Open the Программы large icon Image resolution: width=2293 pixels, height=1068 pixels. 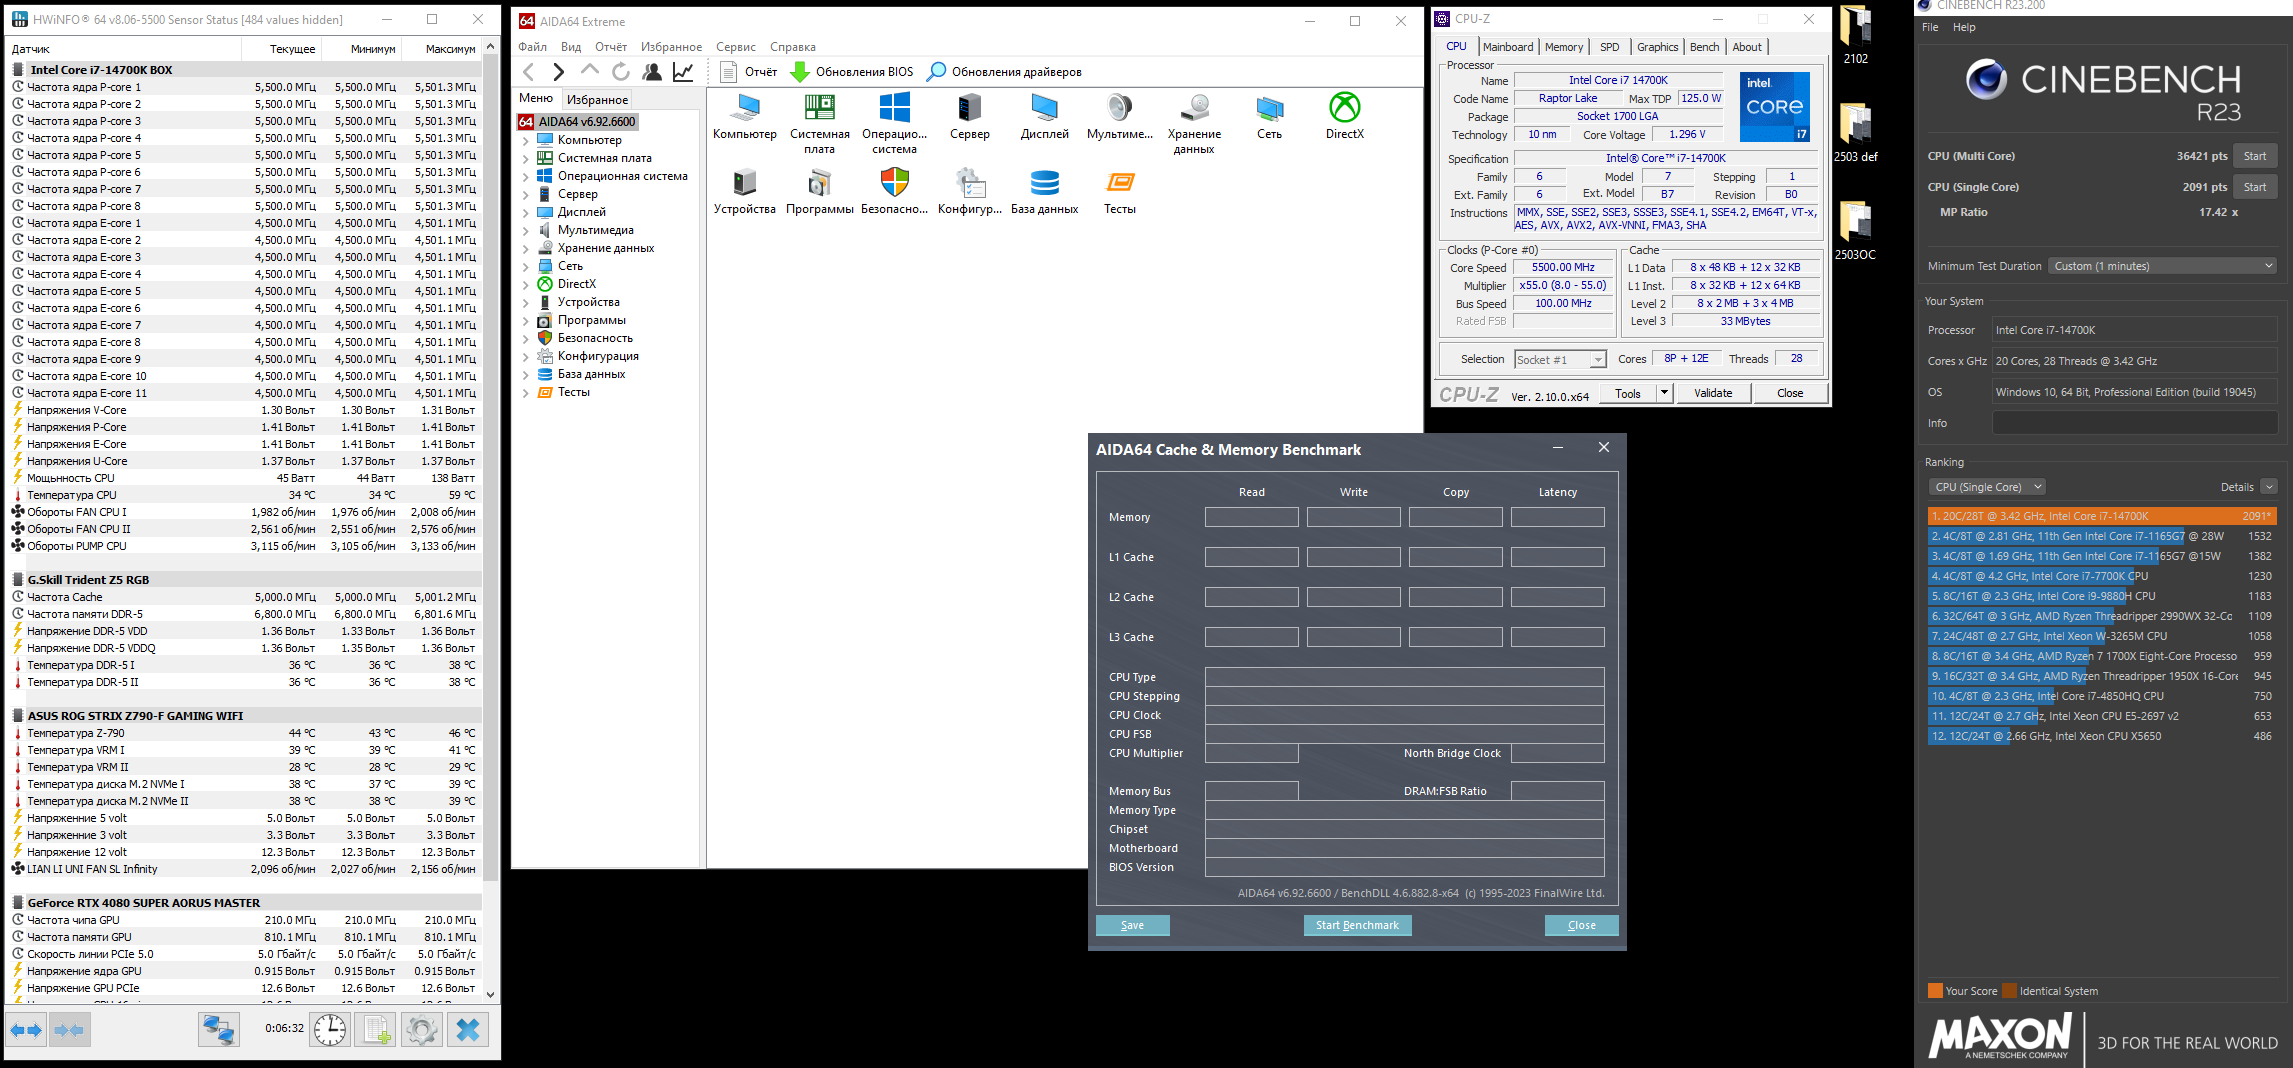[819, 191]
